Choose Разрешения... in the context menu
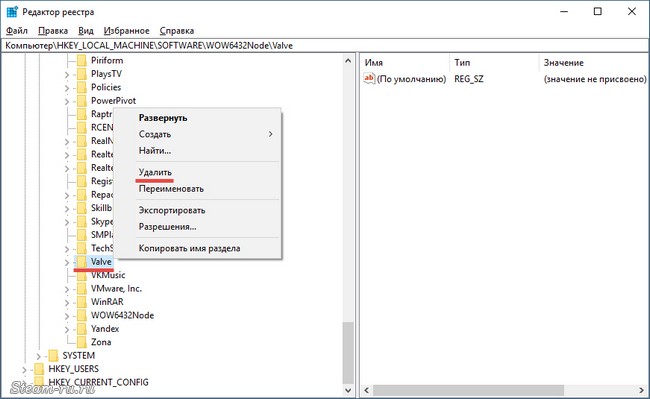The image size is (650, 399). 198,227
